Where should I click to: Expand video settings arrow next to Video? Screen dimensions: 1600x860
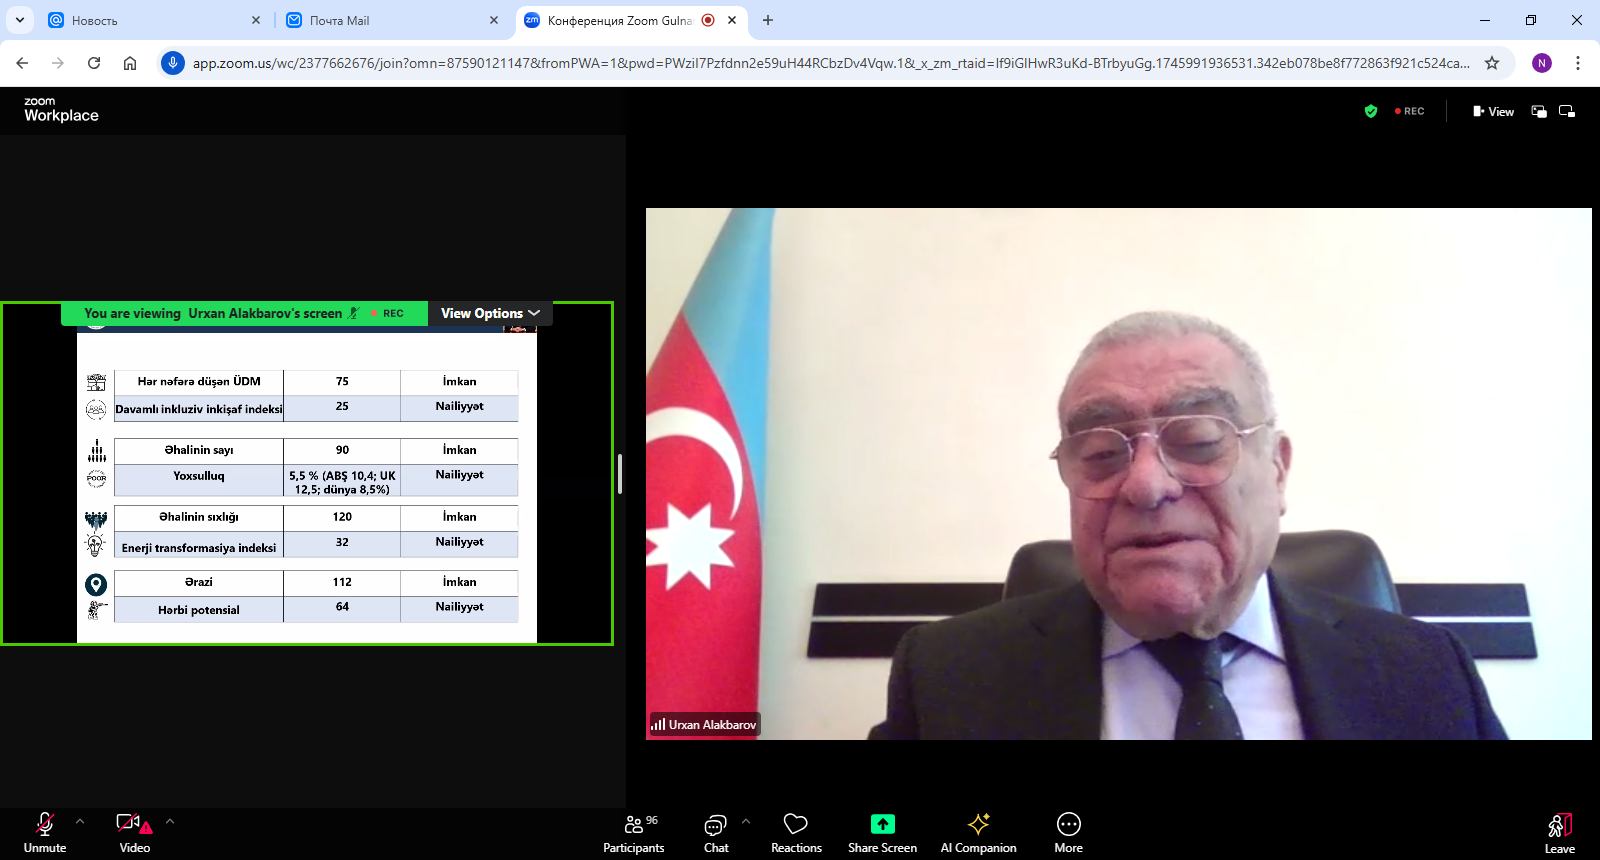click(170, 821)
